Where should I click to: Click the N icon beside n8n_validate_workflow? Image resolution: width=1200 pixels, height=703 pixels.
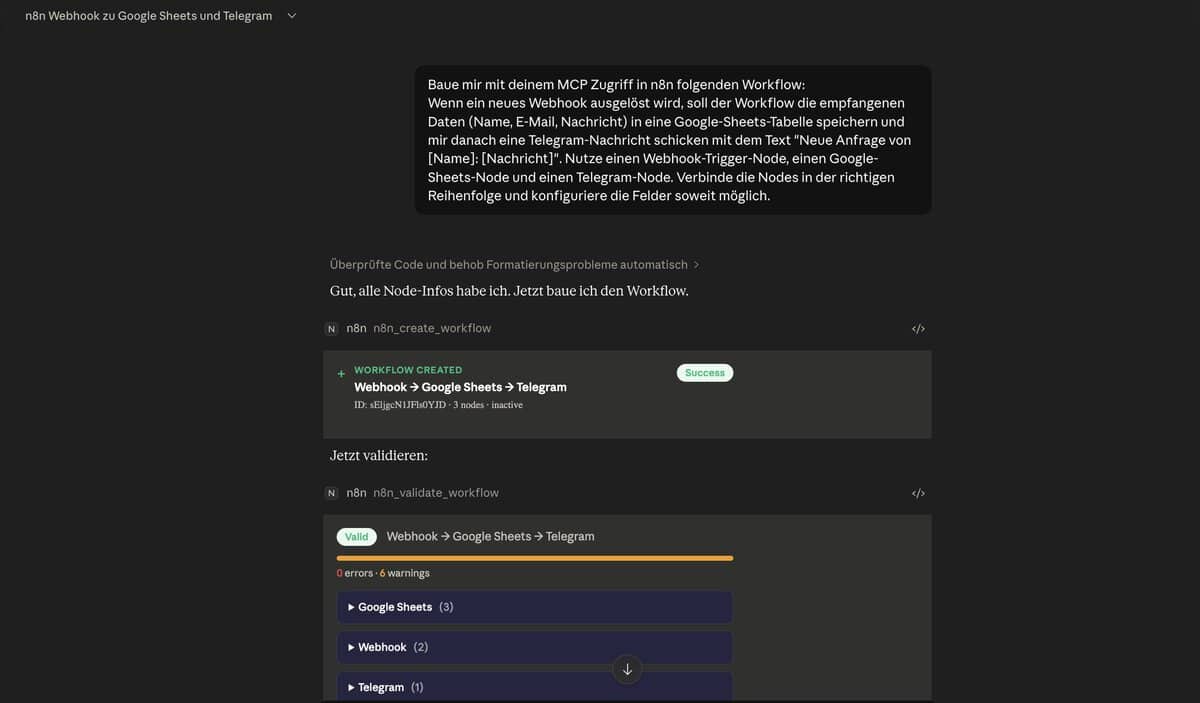pos(331,493)
